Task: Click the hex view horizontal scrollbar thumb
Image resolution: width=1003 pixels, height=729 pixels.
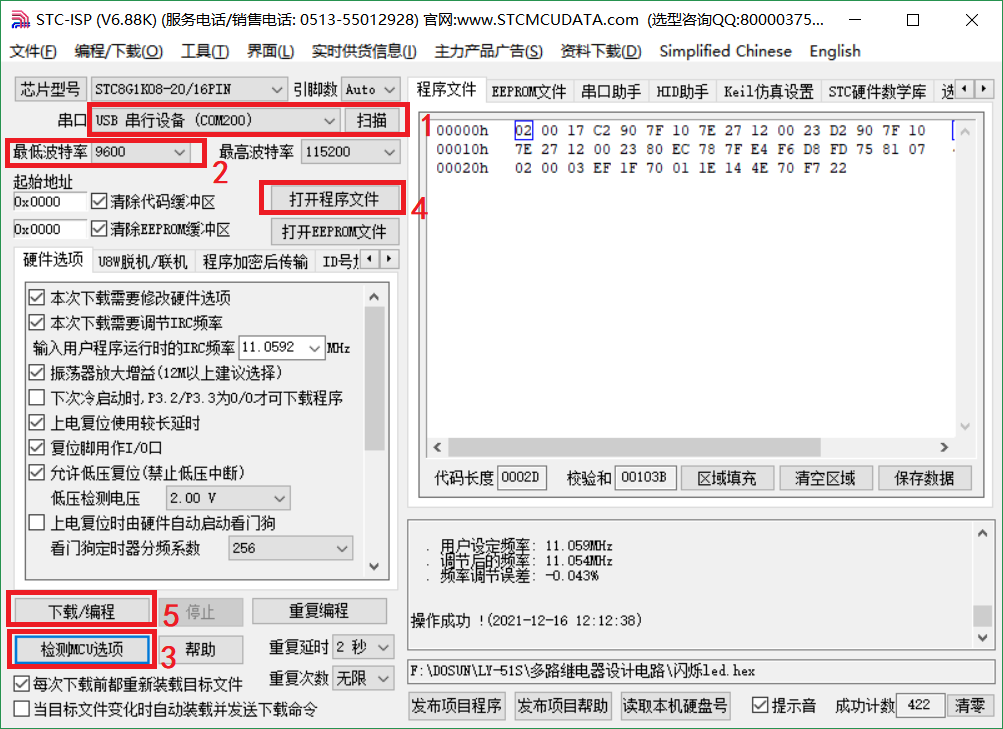Action: click(x=634, y=447)
